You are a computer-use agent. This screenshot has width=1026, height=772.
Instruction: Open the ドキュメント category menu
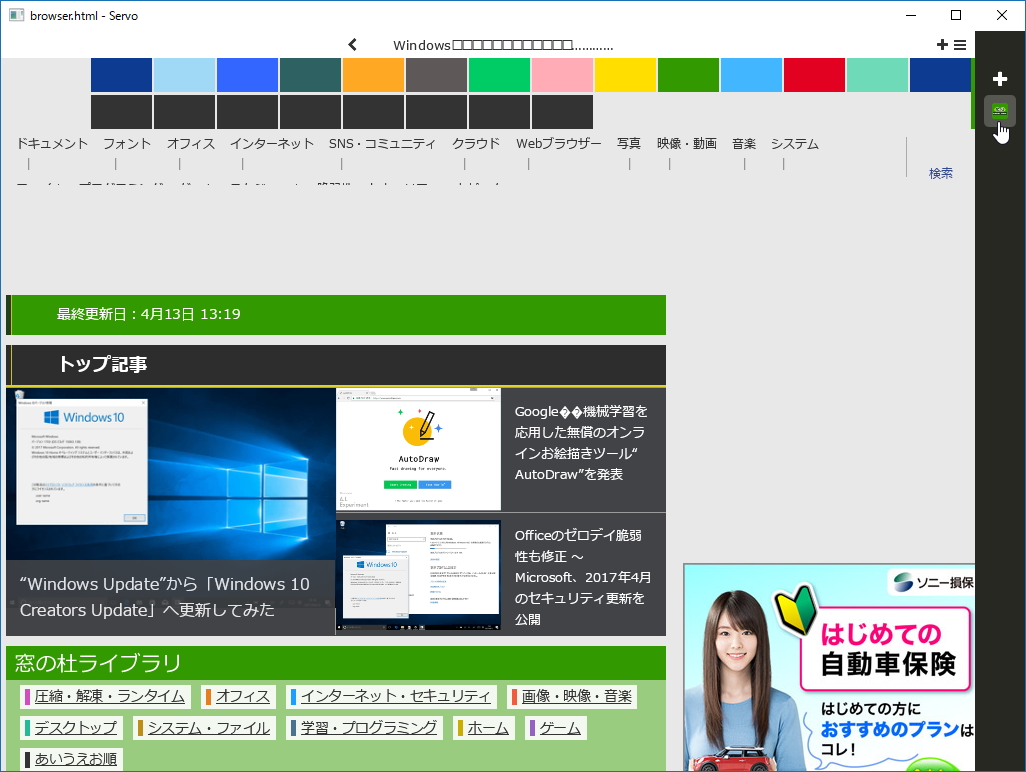52,143
